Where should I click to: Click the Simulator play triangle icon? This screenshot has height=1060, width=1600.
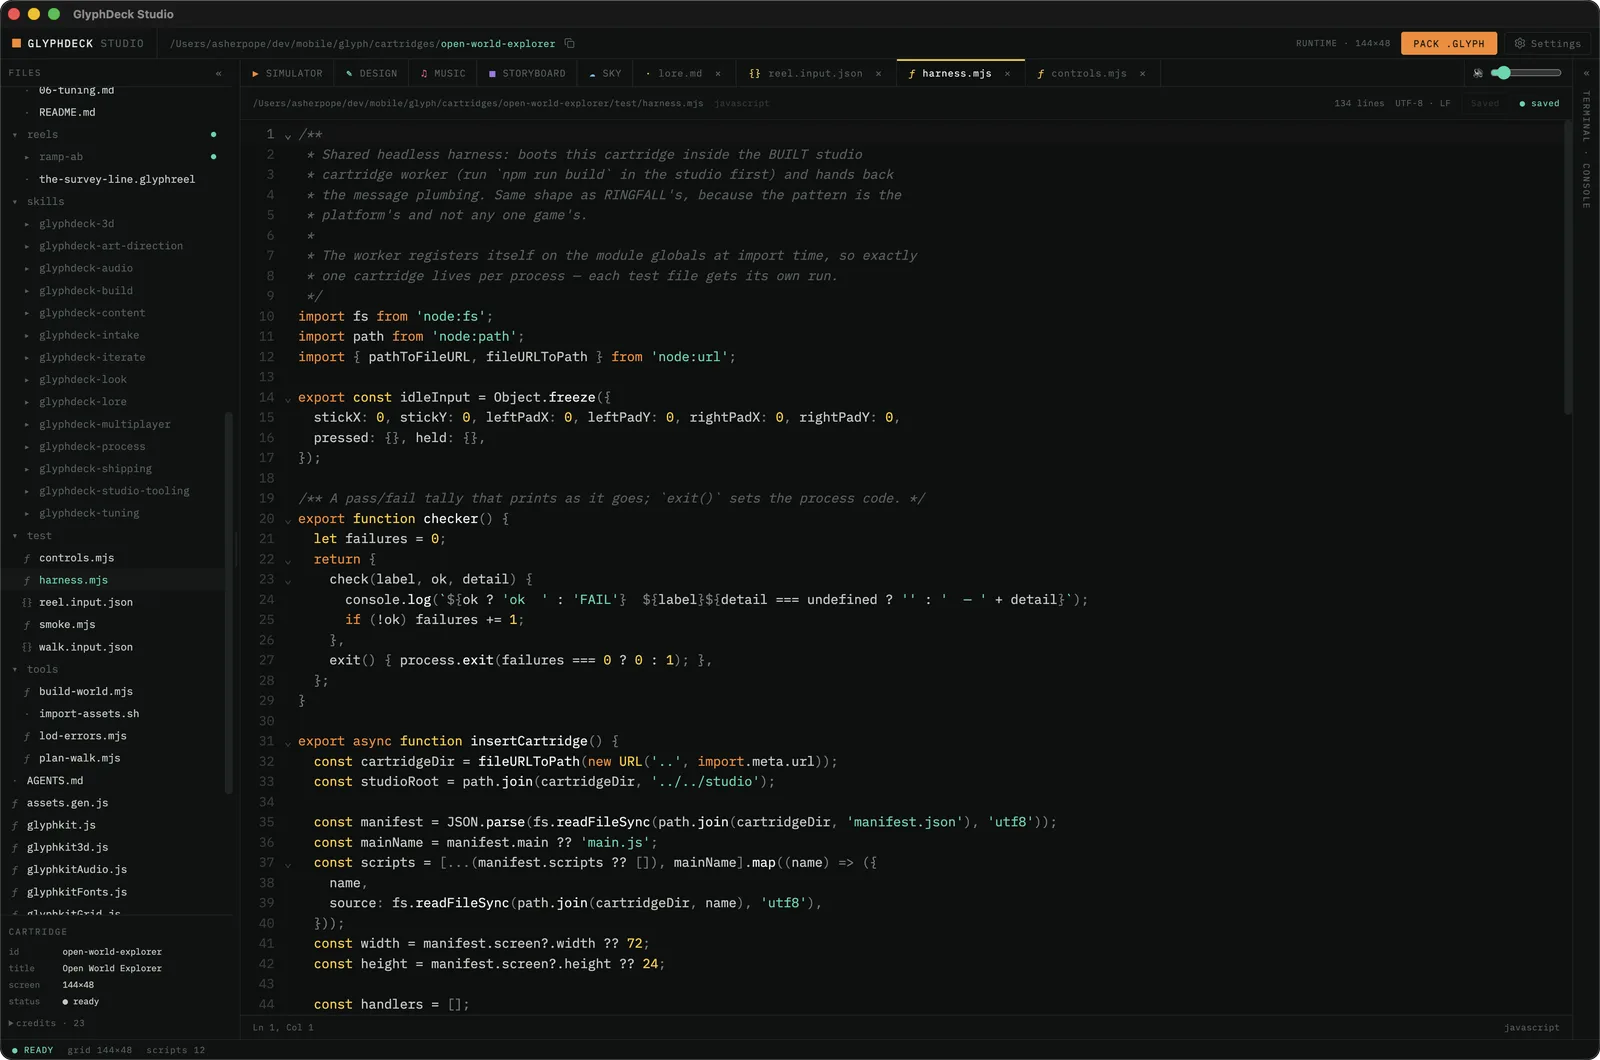[256, 73]
